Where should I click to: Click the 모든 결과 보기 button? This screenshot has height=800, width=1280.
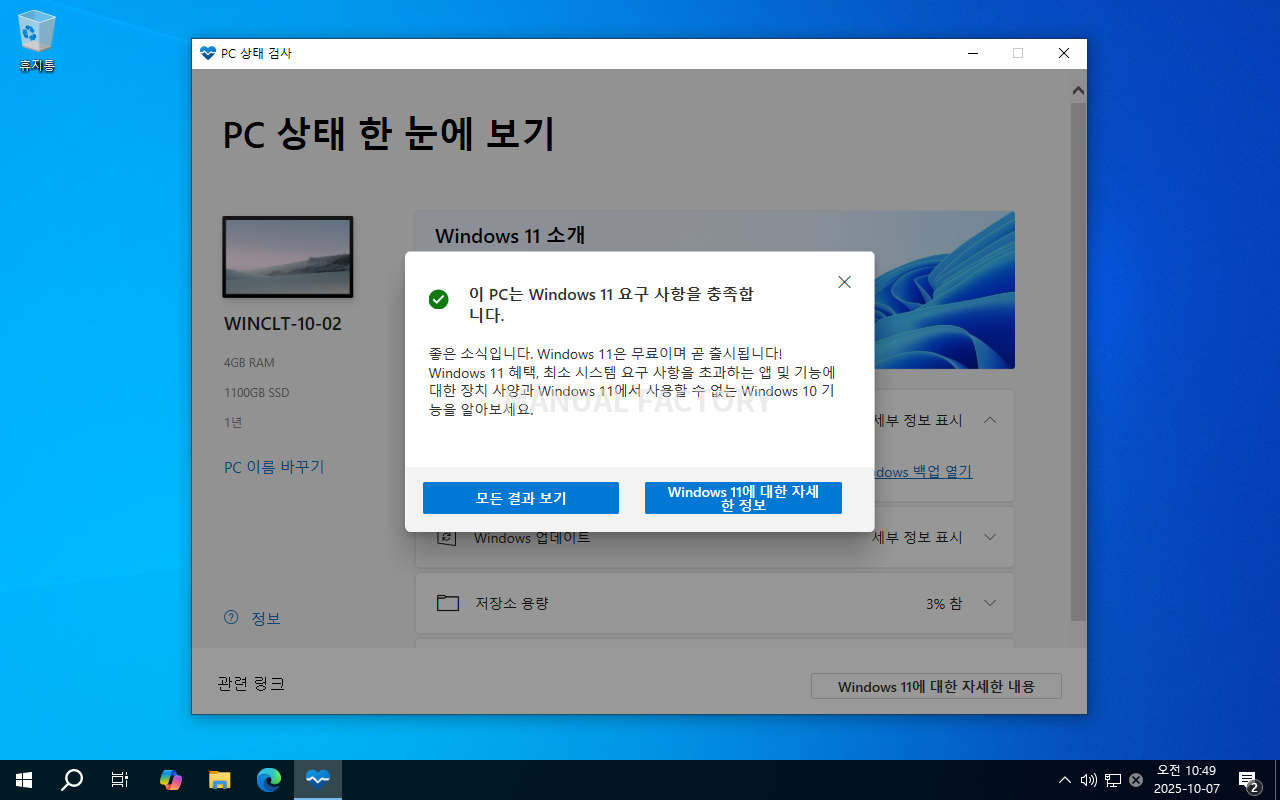(520, 498)
